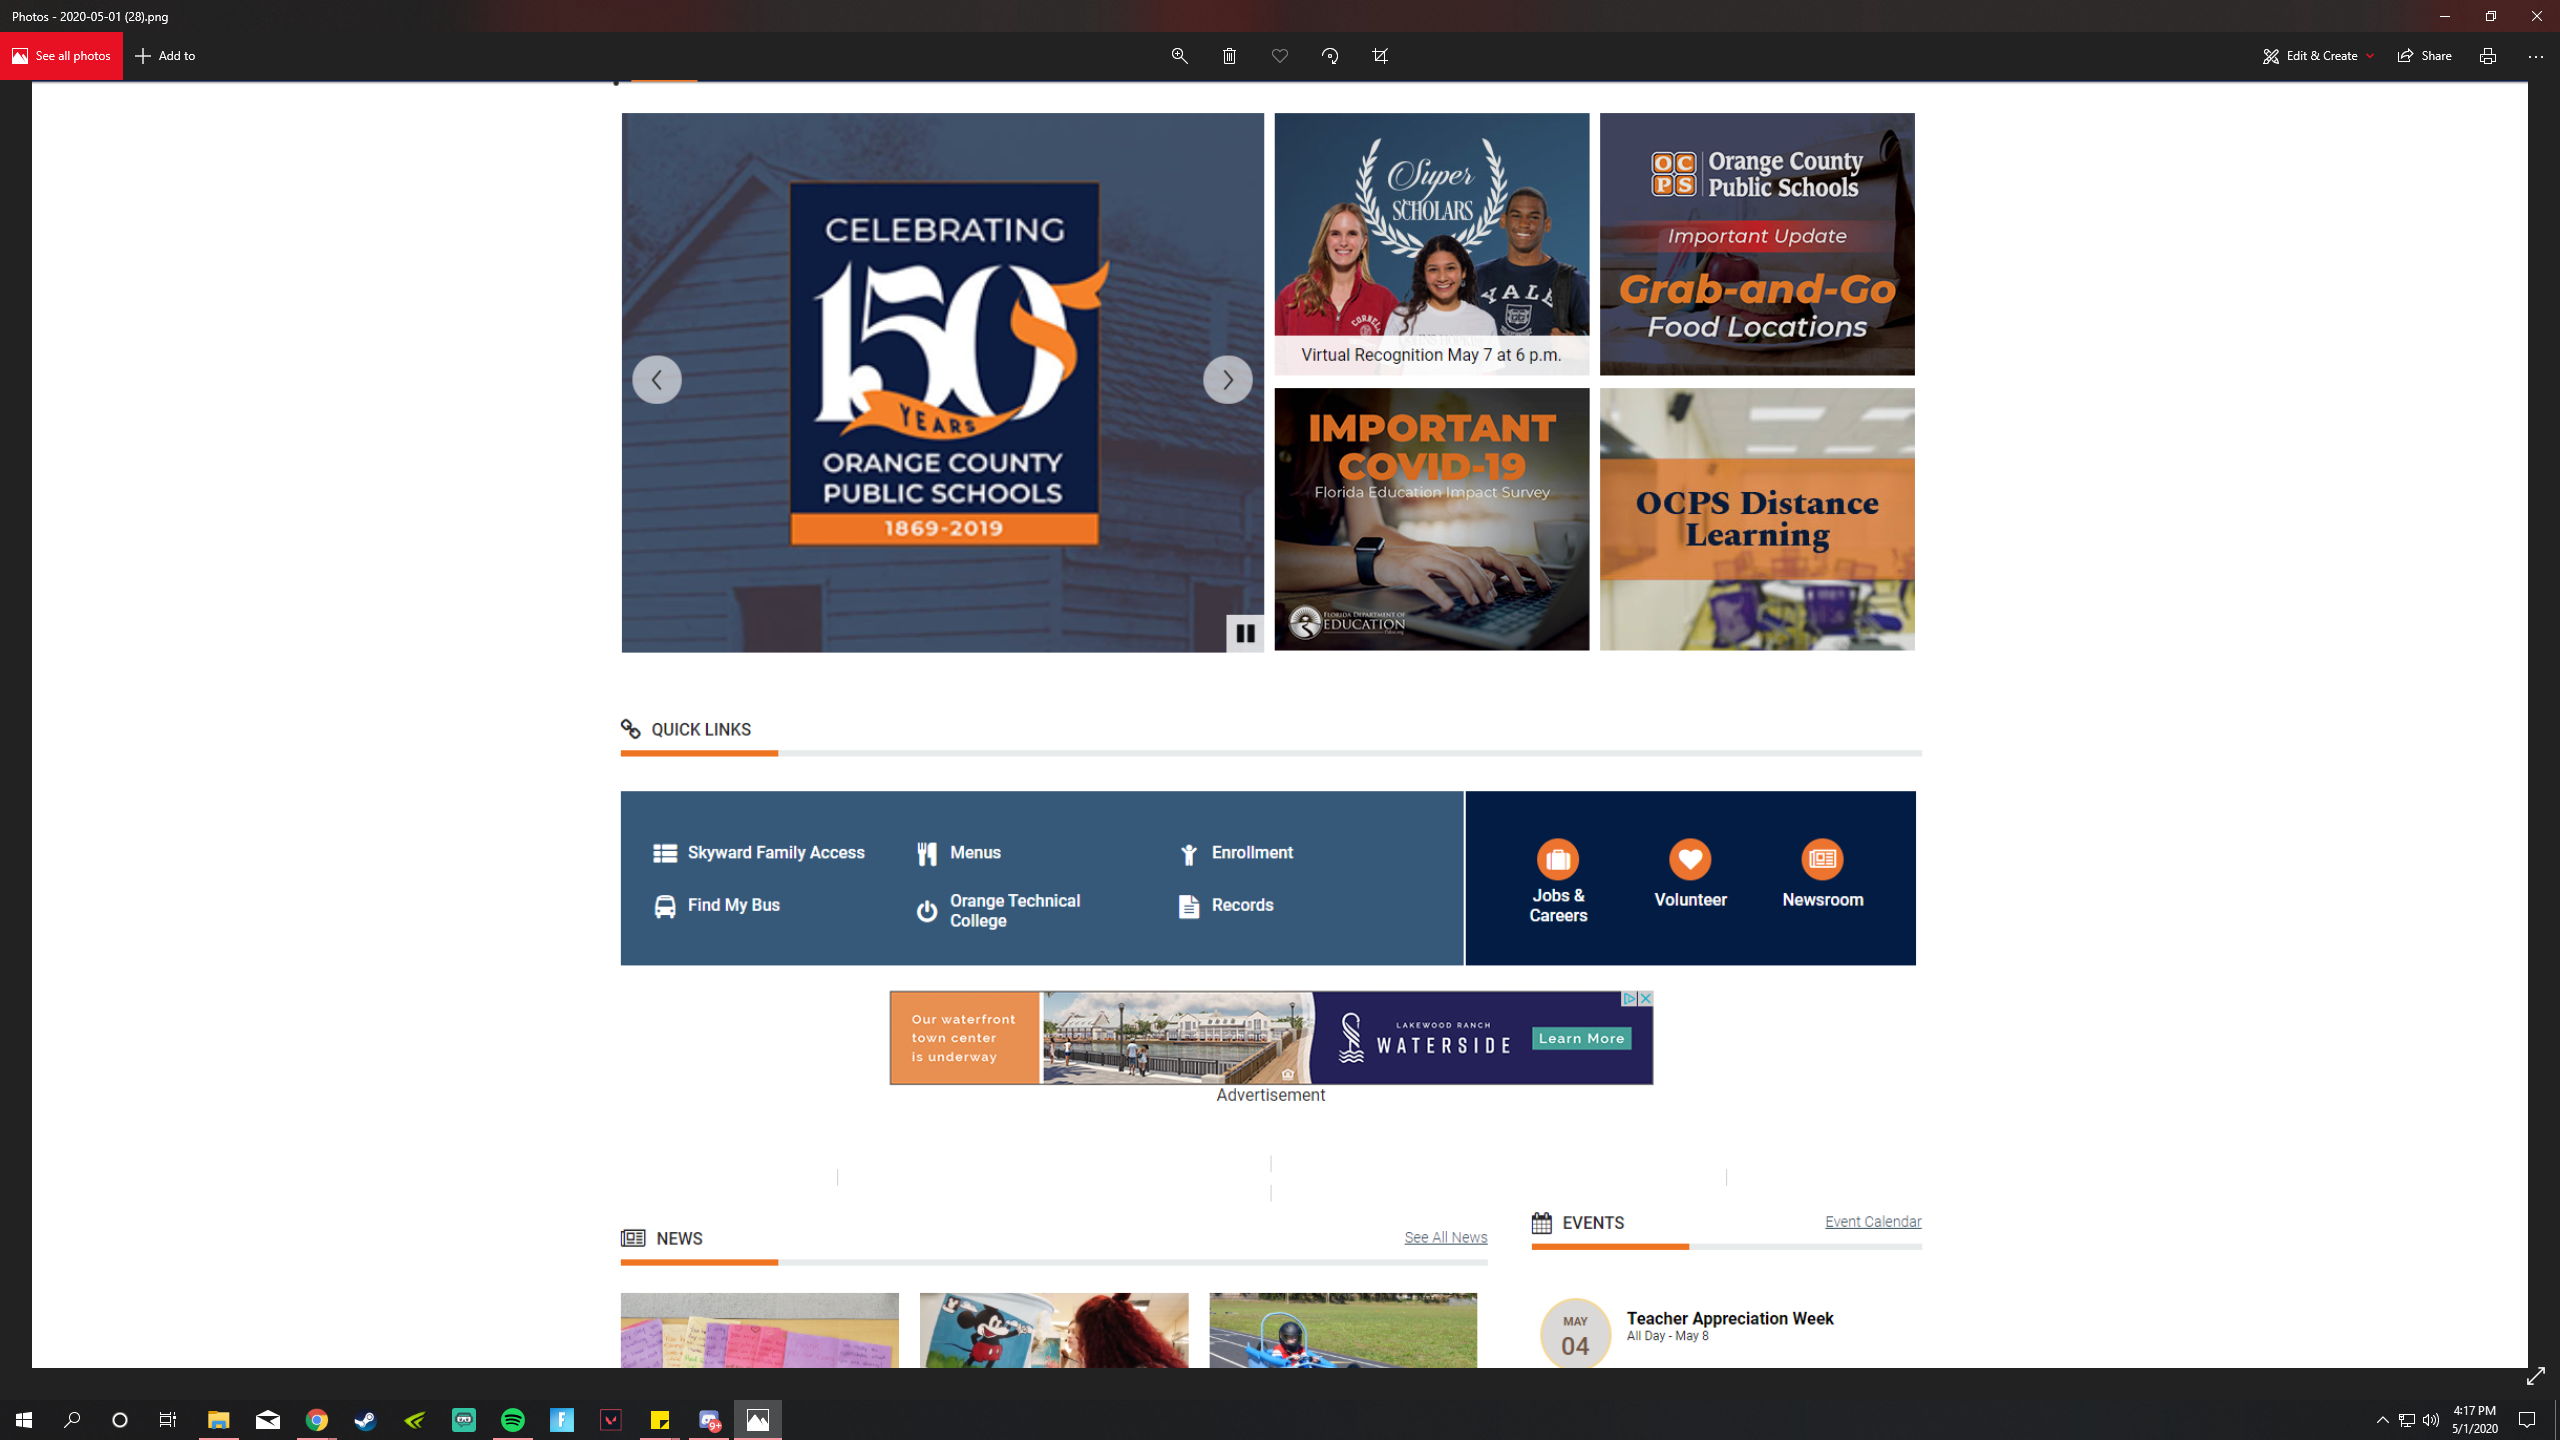Select the Crop tool icon
The width and height of the screenshot is (2560, 1440).
coord(1380,56)
